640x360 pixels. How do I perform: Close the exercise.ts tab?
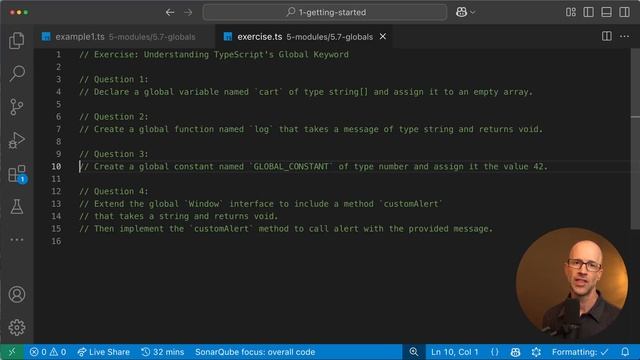pyautogui.click(x=383, y=36)
